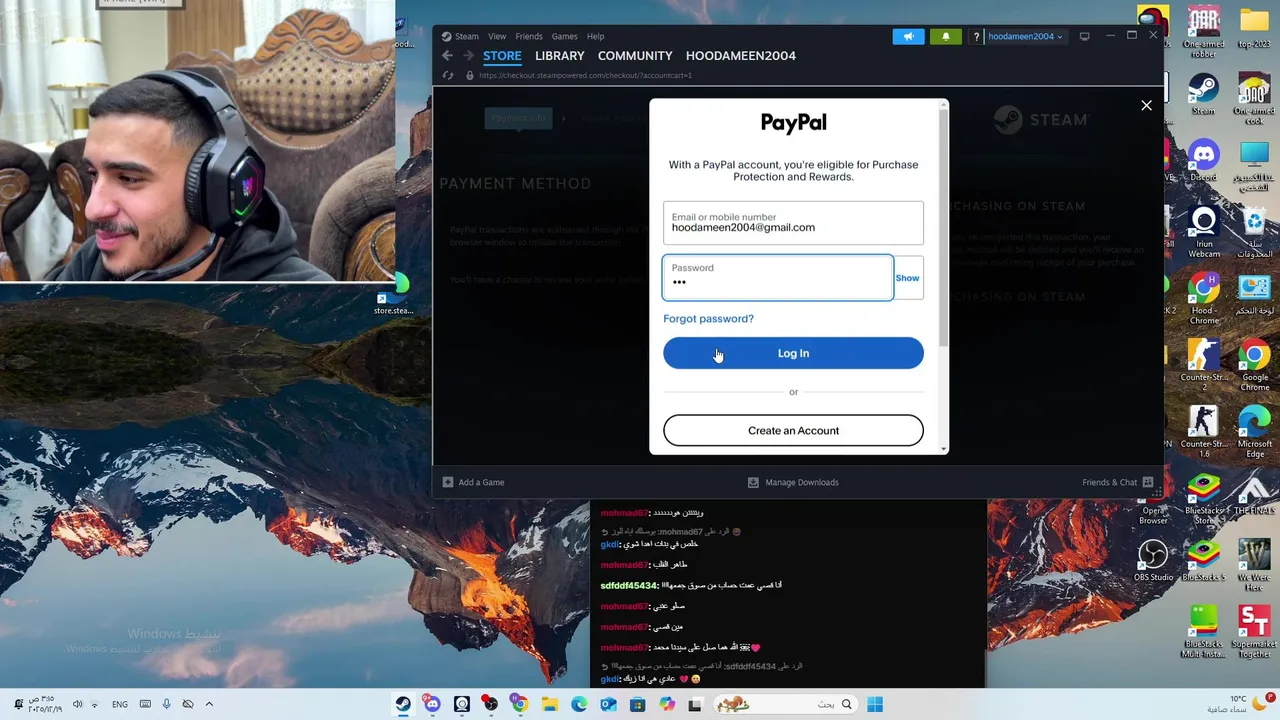
Task: Open the Help menu in Steam
Action: [x=595, y=36]
